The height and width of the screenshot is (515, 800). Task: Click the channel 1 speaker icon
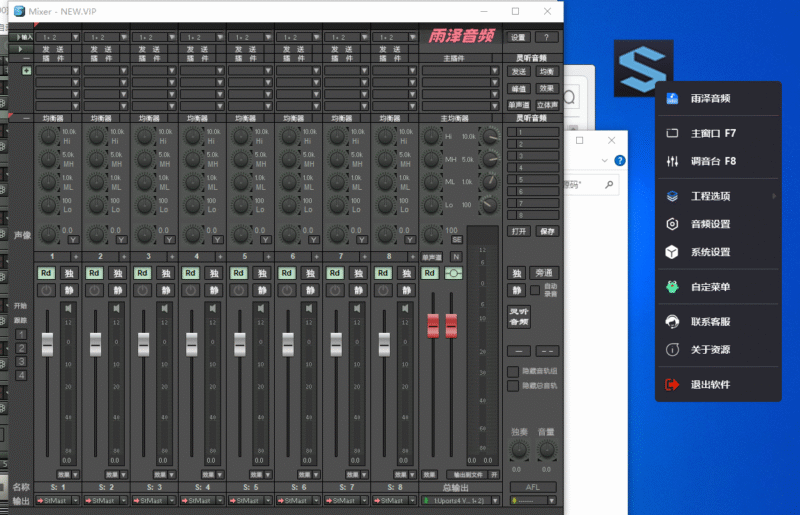pyautogui.click(x=67, y=309)
